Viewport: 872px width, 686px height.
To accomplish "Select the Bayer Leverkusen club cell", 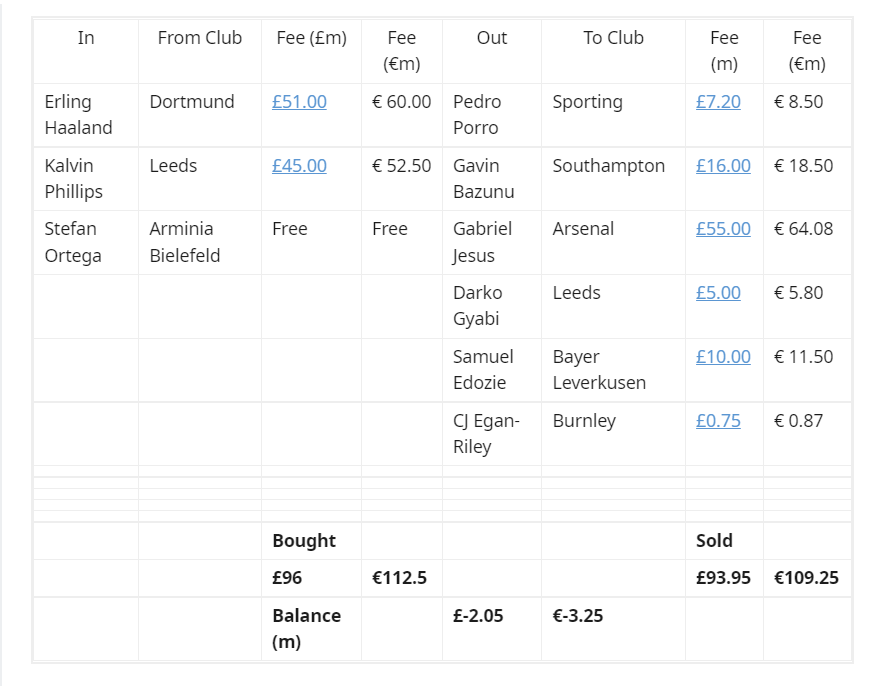I will tap(613, 370).
